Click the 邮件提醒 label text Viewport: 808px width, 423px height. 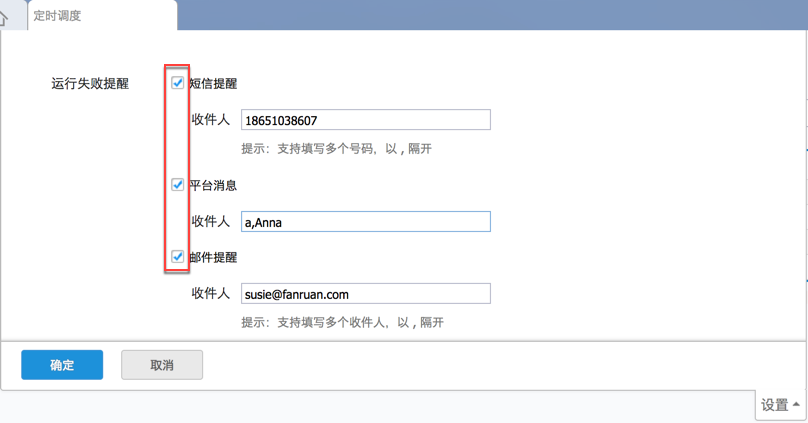tap(213, 258)
